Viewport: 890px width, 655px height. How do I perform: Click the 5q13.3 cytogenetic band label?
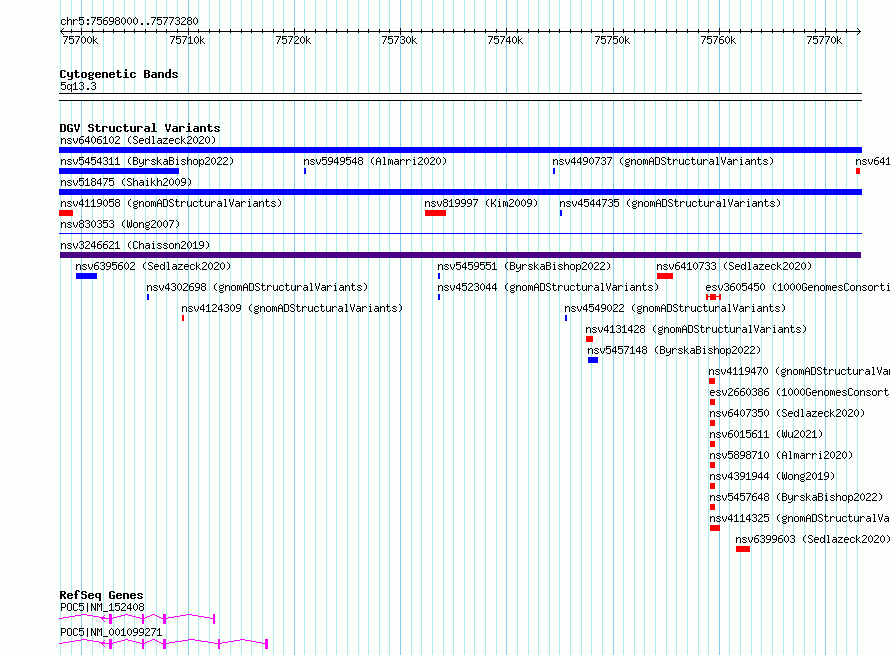pos(78,86)
